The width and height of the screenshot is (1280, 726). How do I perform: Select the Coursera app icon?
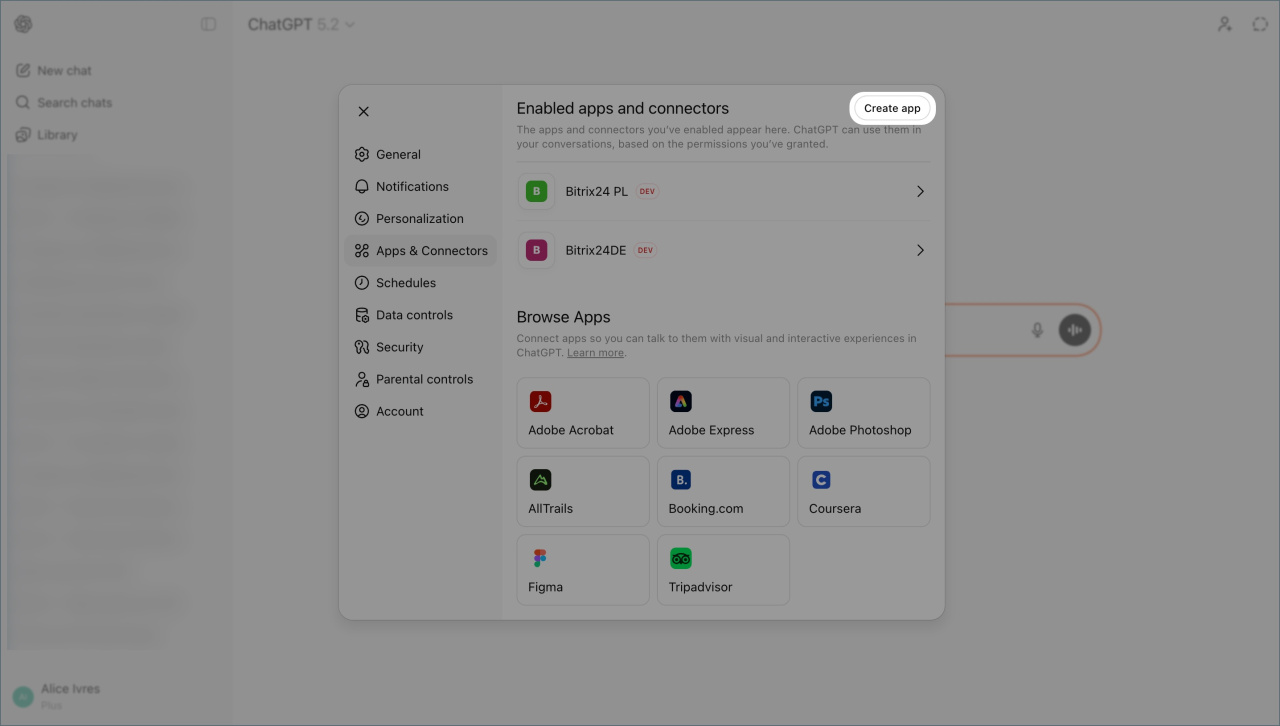(x=821, y=480)
